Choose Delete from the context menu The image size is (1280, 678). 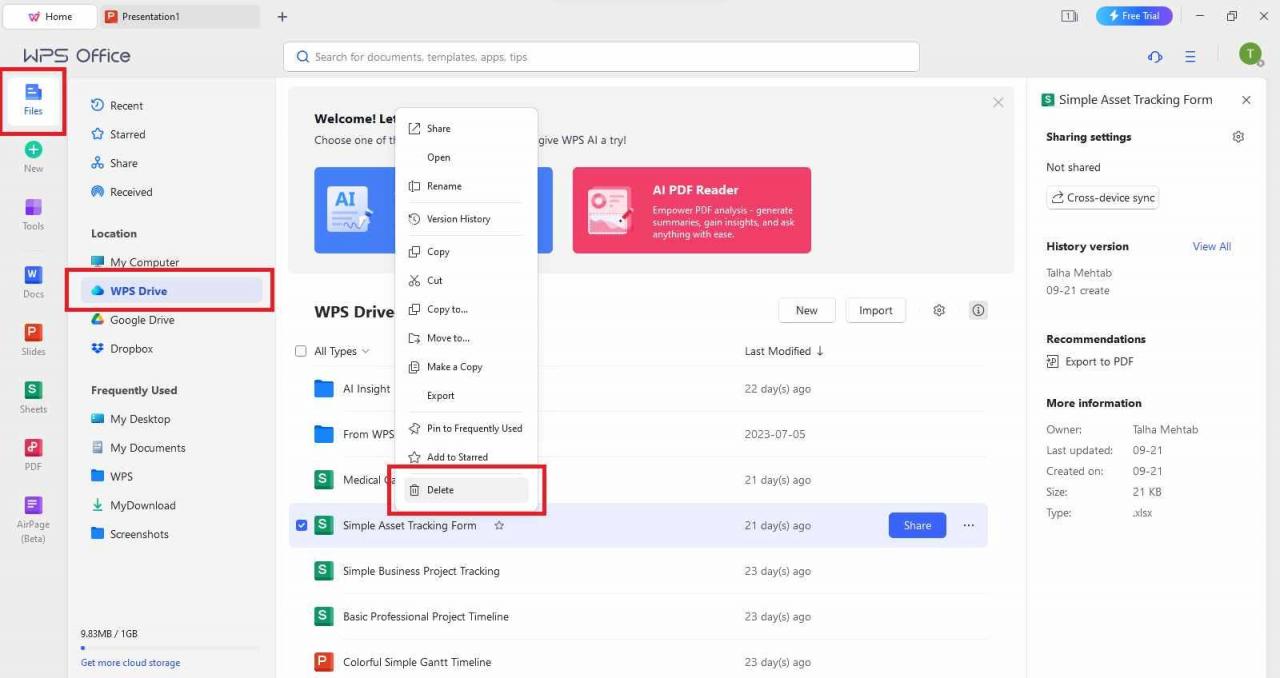440,490
